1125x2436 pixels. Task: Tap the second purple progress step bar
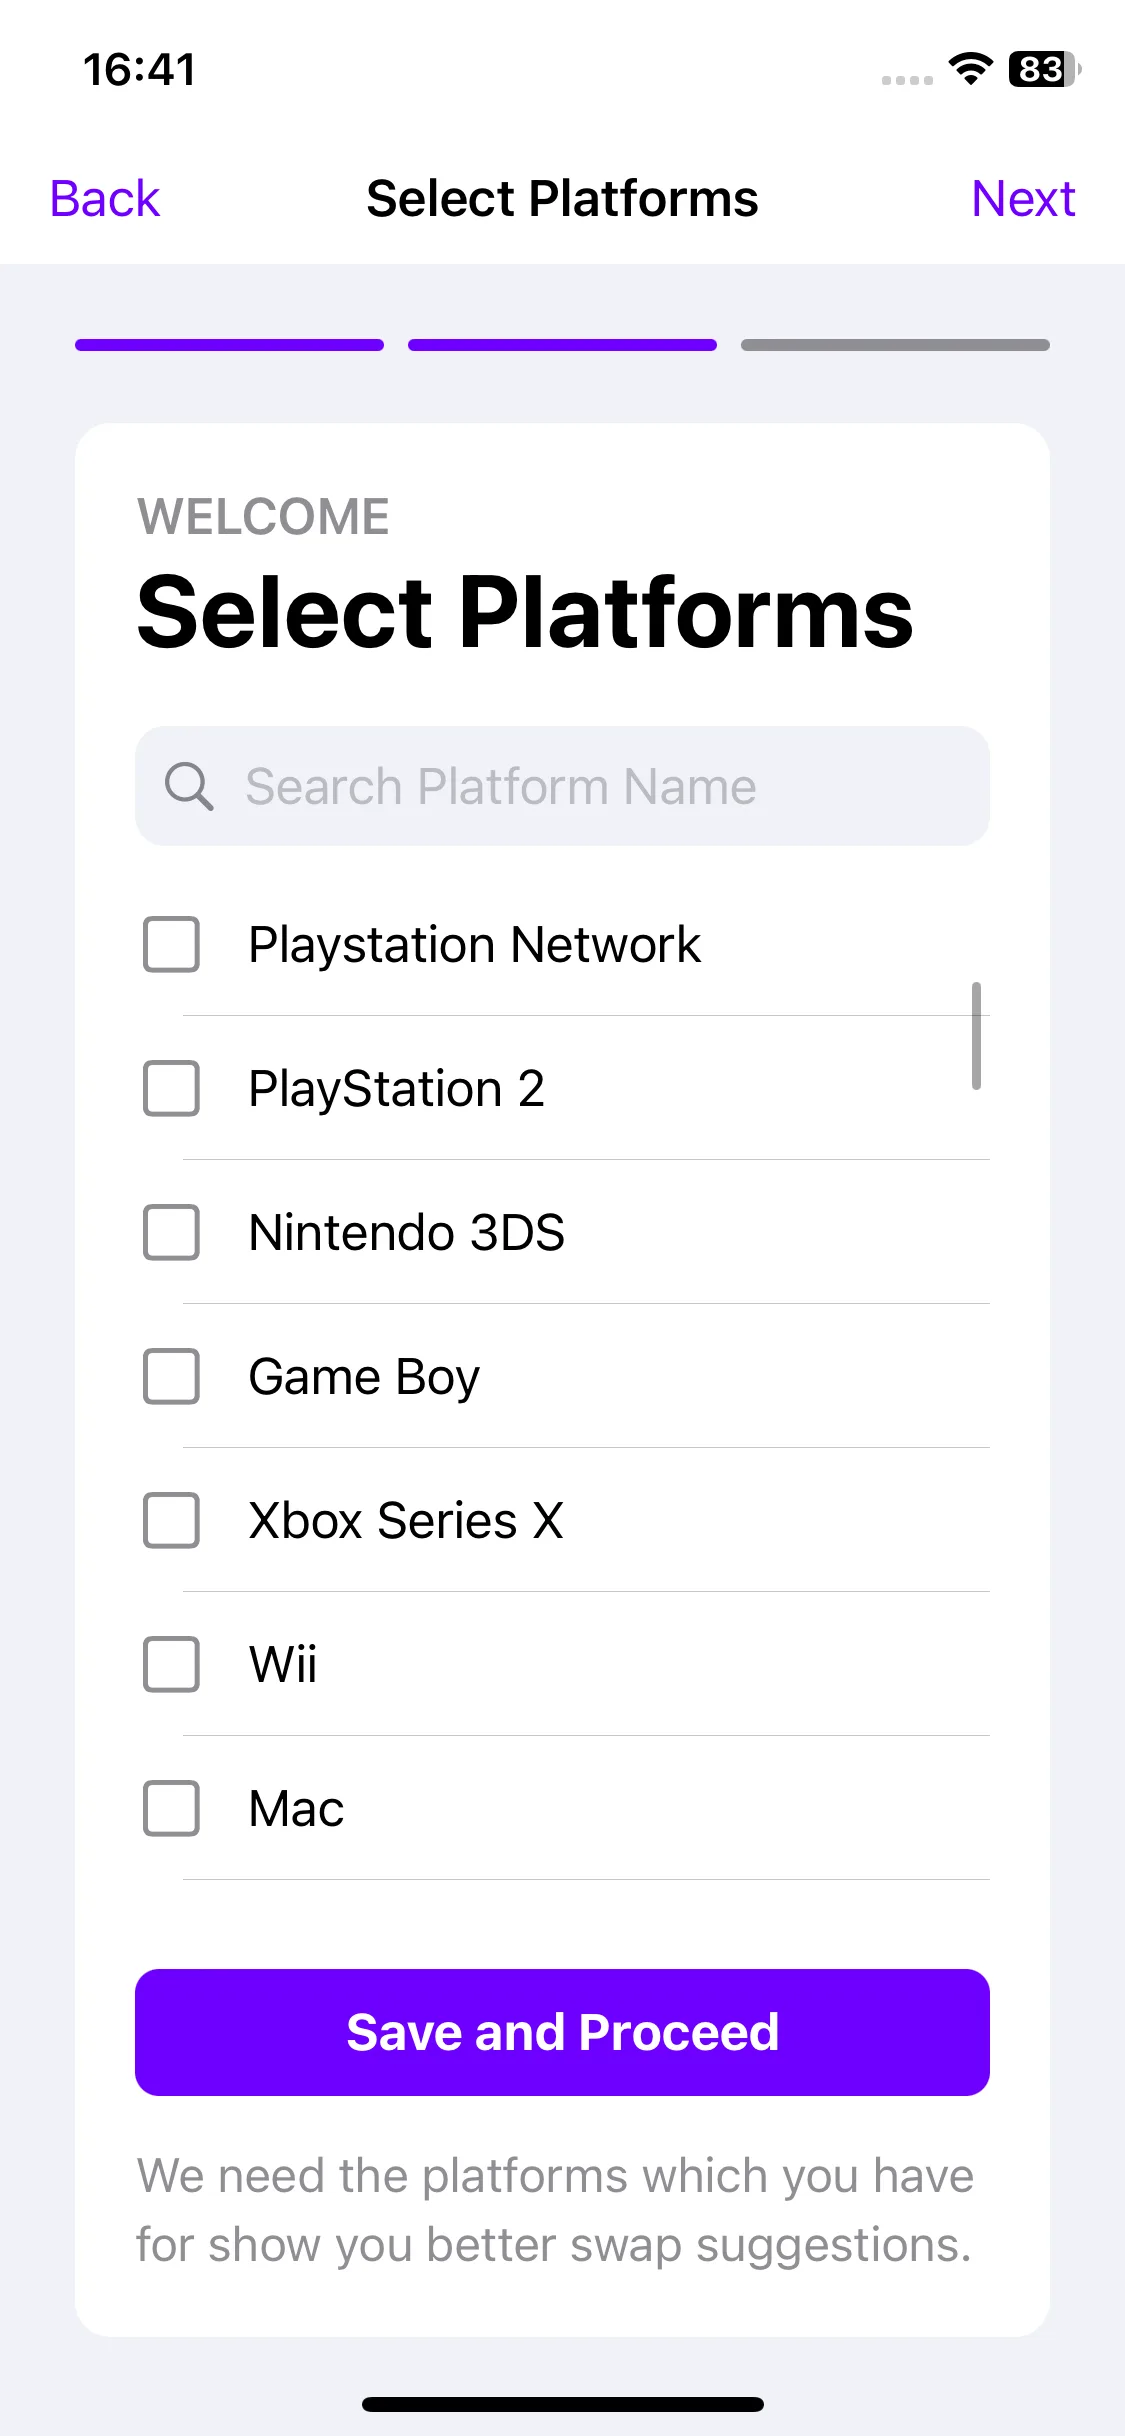click(562, 345)
